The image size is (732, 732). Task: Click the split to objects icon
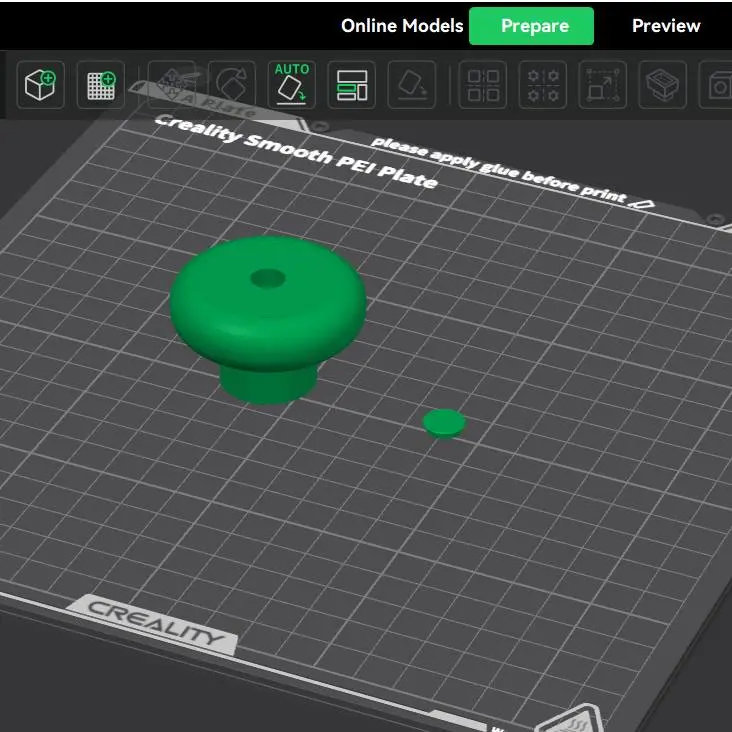point(483,85)
